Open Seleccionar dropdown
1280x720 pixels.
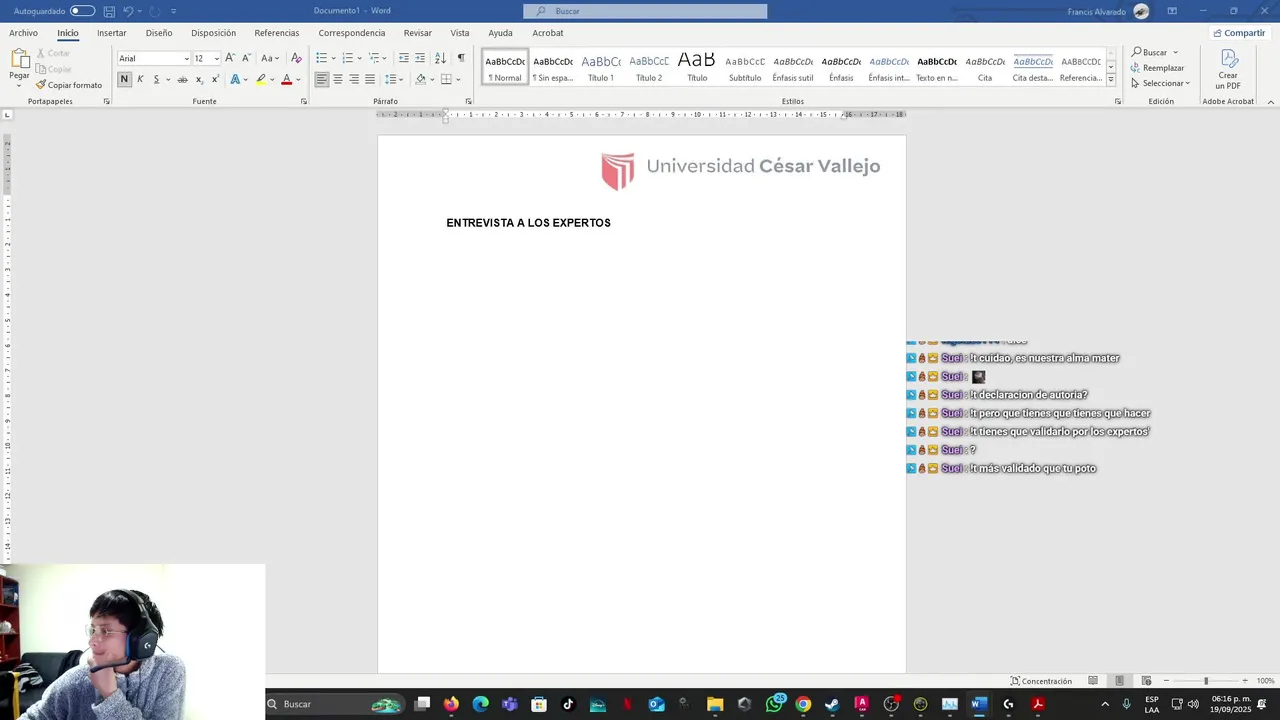[x=1160, y=83]
